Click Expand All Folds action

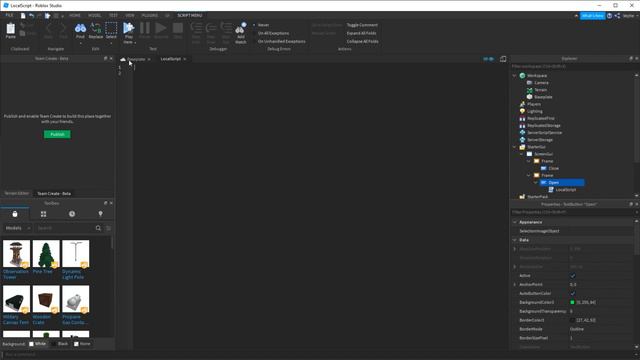click(x=362, y=33)
